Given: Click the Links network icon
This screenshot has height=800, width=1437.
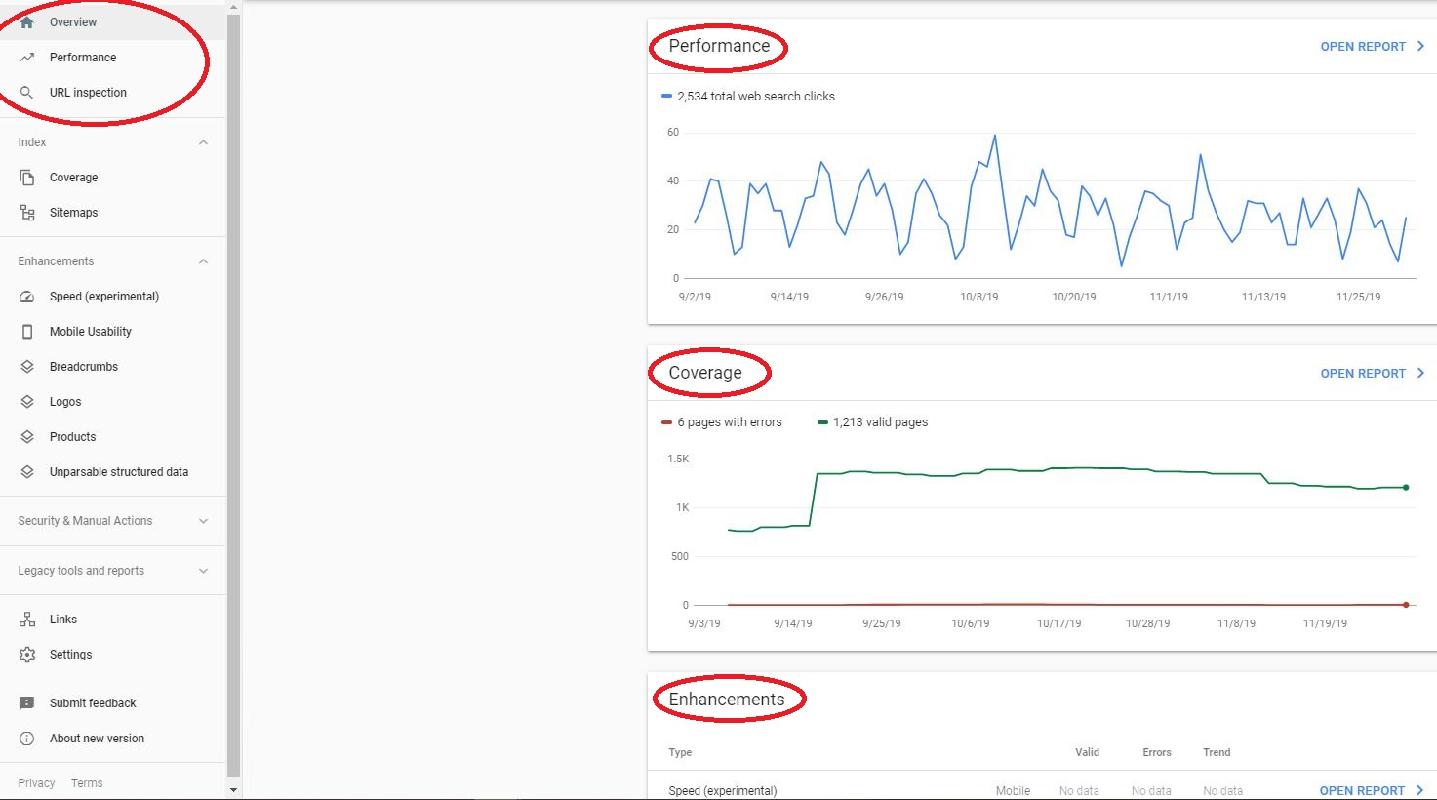Looking at the screenshot, I should click(x=27, y=619).
